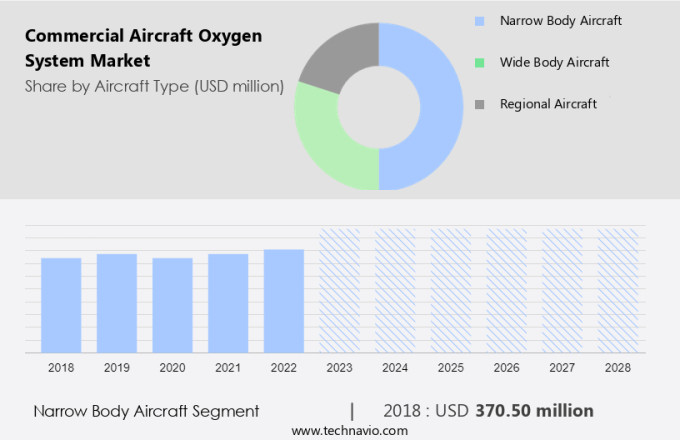Select the solid bar above 2021
Screen dimensions: 680x440
(228, 303)
